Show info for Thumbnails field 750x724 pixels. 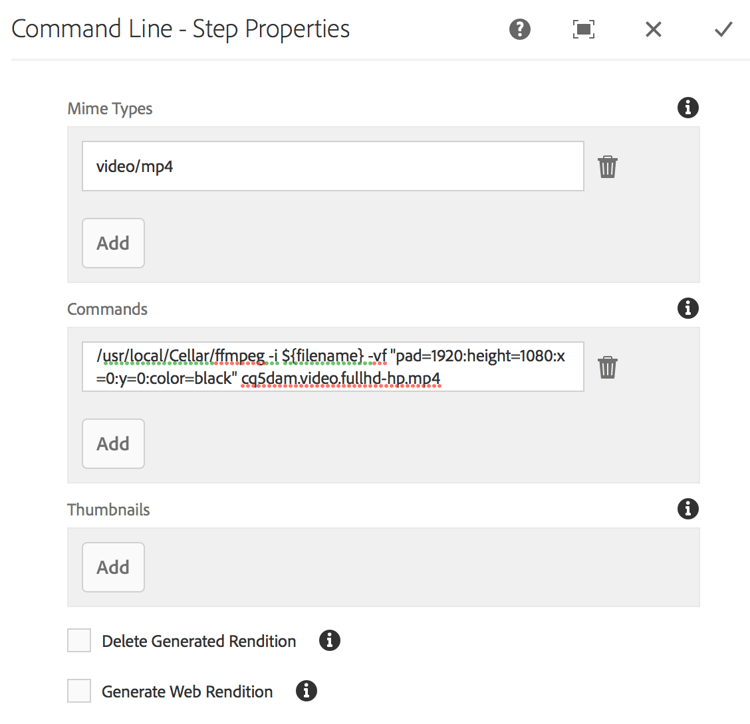point(688,509)
